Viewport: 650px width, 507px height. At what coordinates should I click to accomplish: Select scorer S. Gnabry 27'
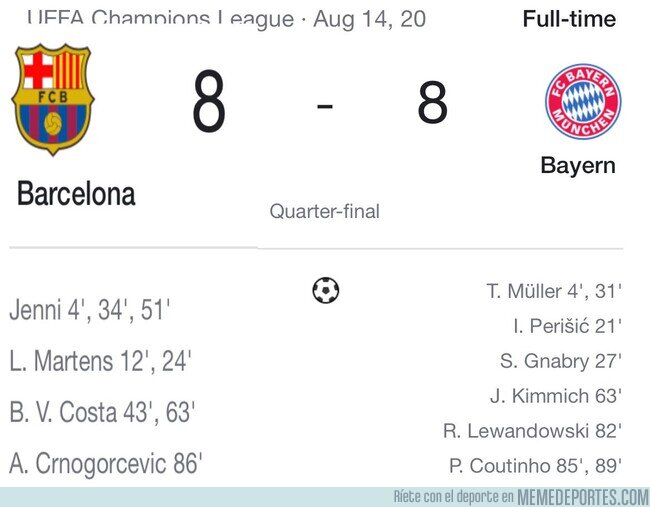[x=561, y=361]
